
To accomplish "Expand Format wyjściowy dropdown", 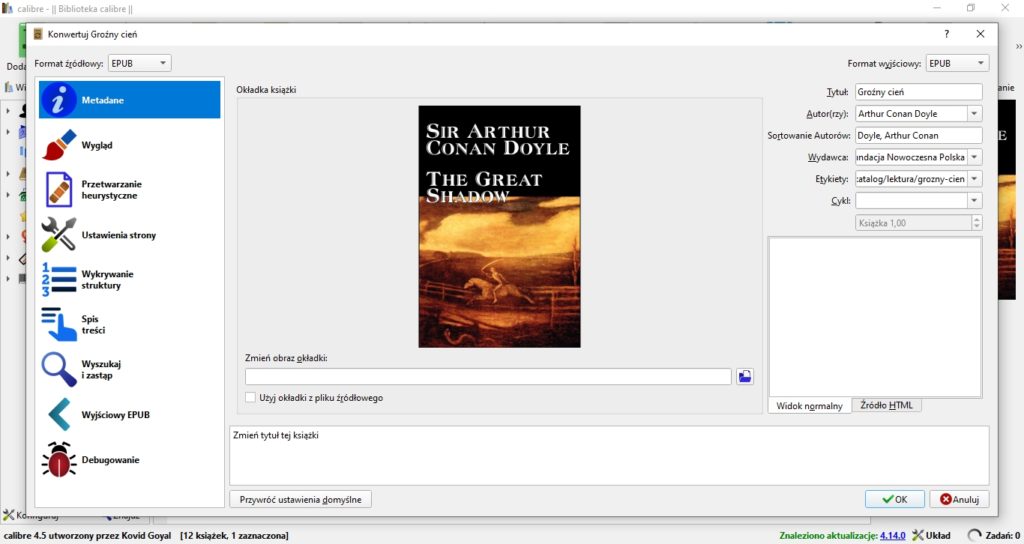I will click(x=957, y=63).
